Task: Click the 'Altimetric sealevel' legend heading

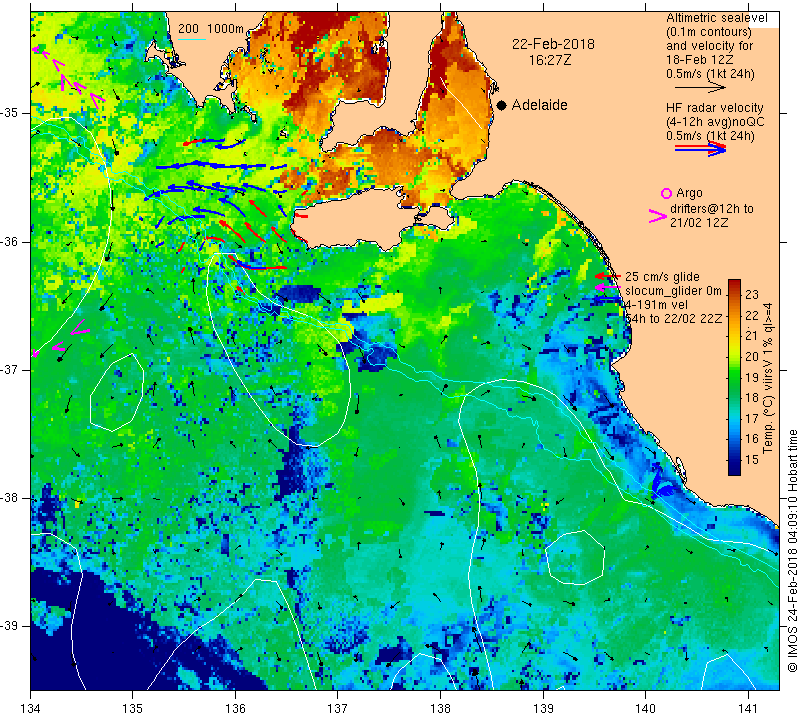Action: [x=716, y=18]
